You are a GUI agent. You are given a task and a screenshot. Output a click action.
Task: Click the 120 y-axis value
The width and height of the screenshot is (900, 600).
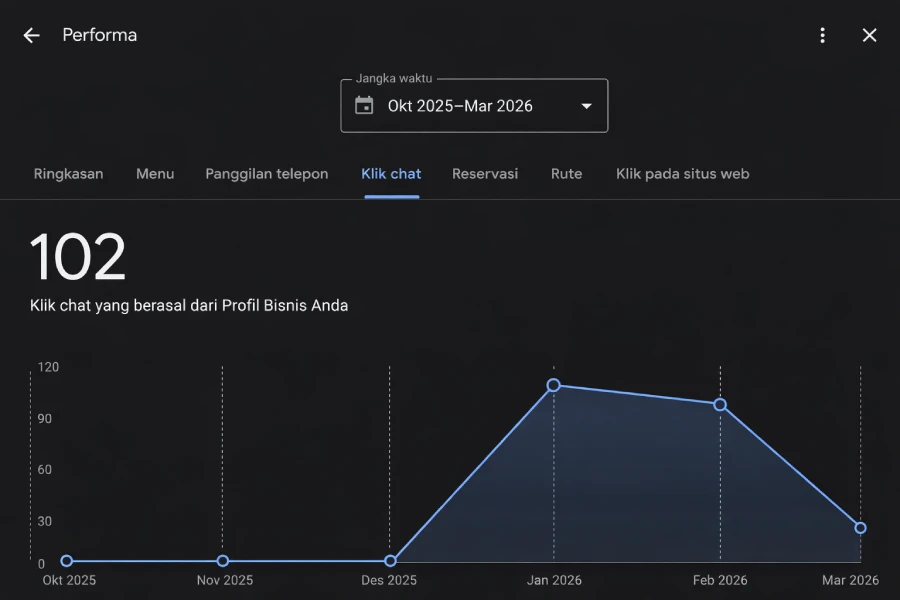[x=48, y=367]
